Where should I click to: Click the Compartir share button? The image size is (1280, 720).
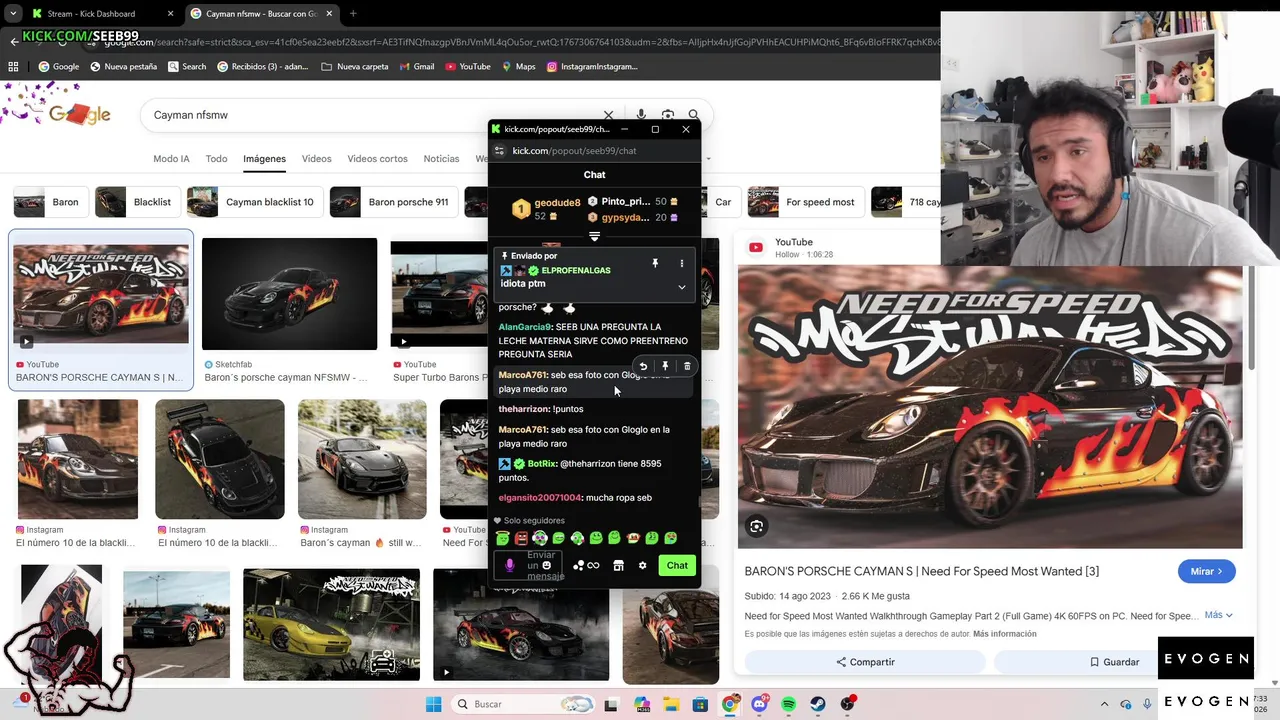865,662
